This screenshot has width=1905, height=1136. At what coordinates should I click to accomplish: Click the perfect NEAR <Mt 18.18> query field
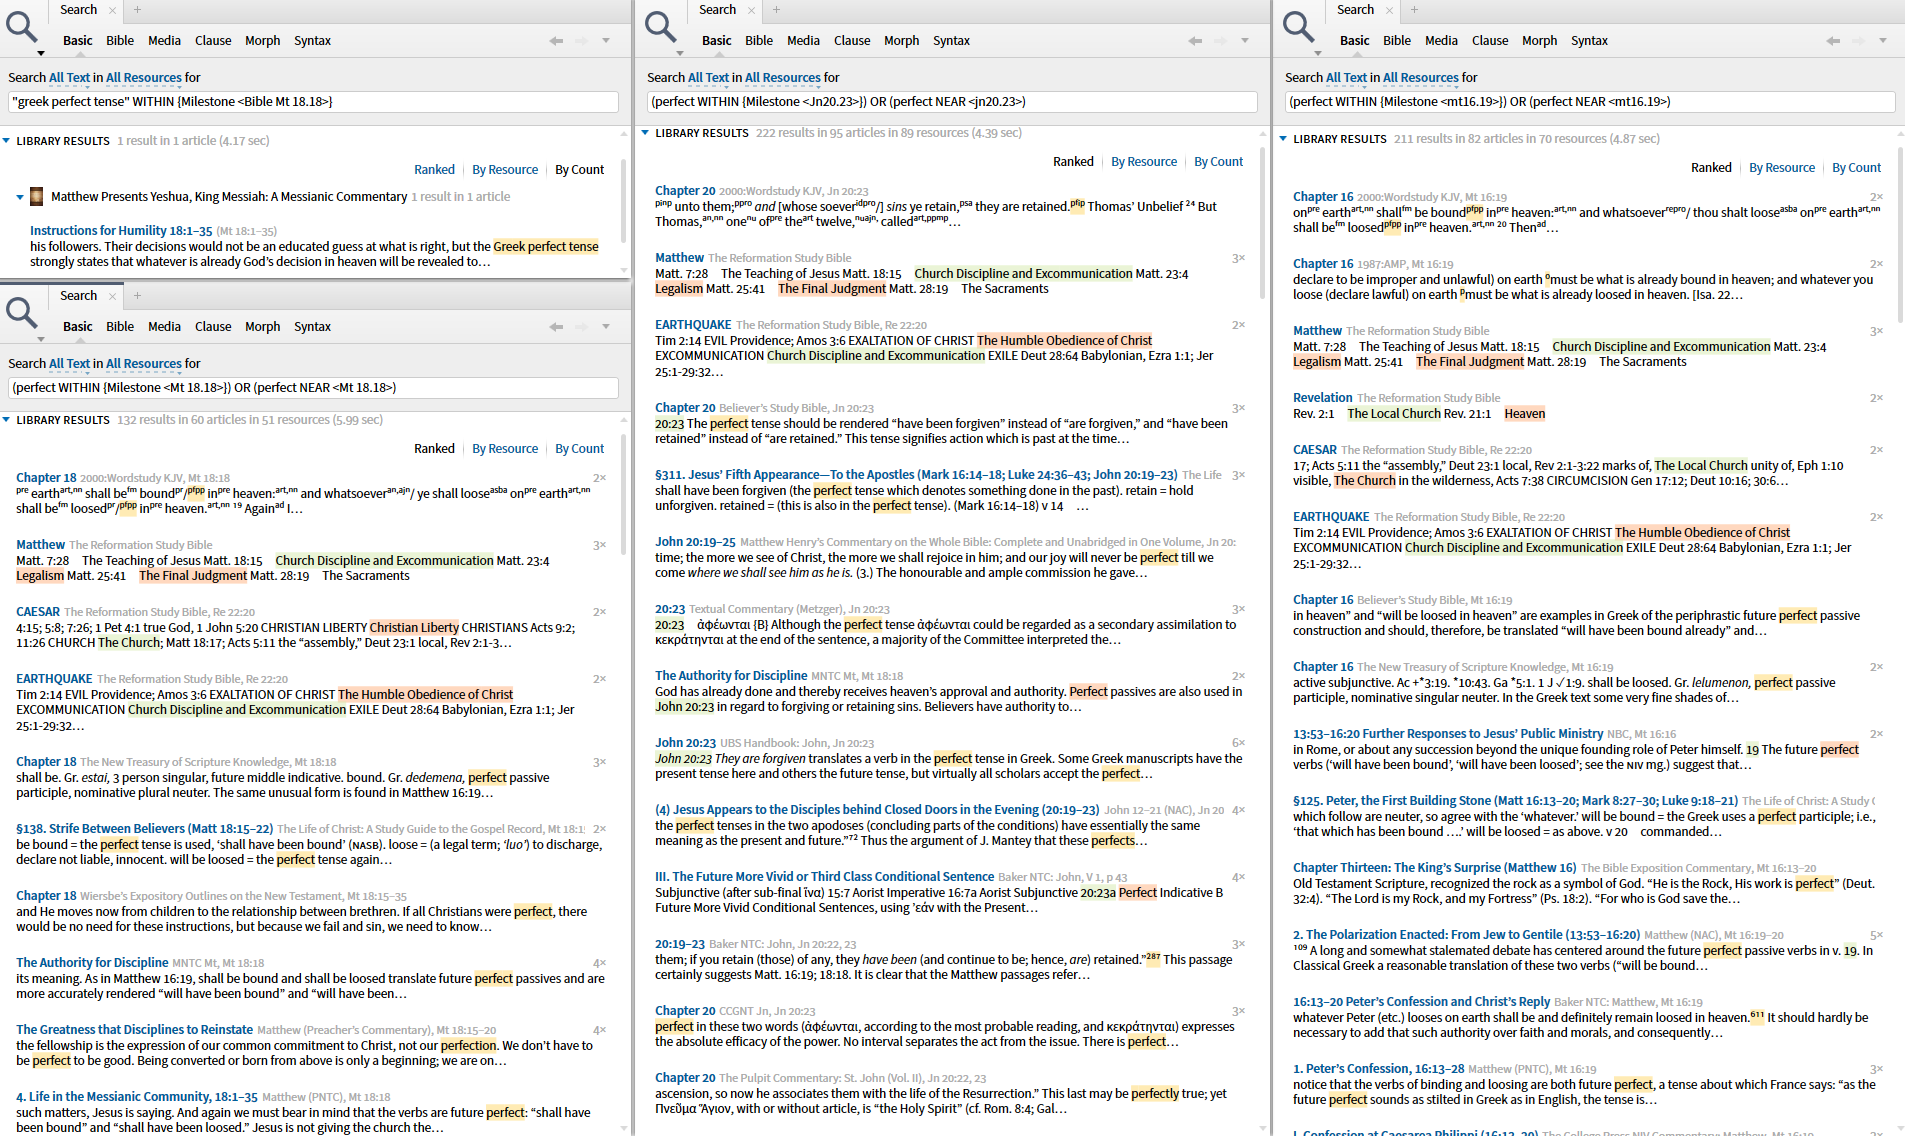coord(313,388)
